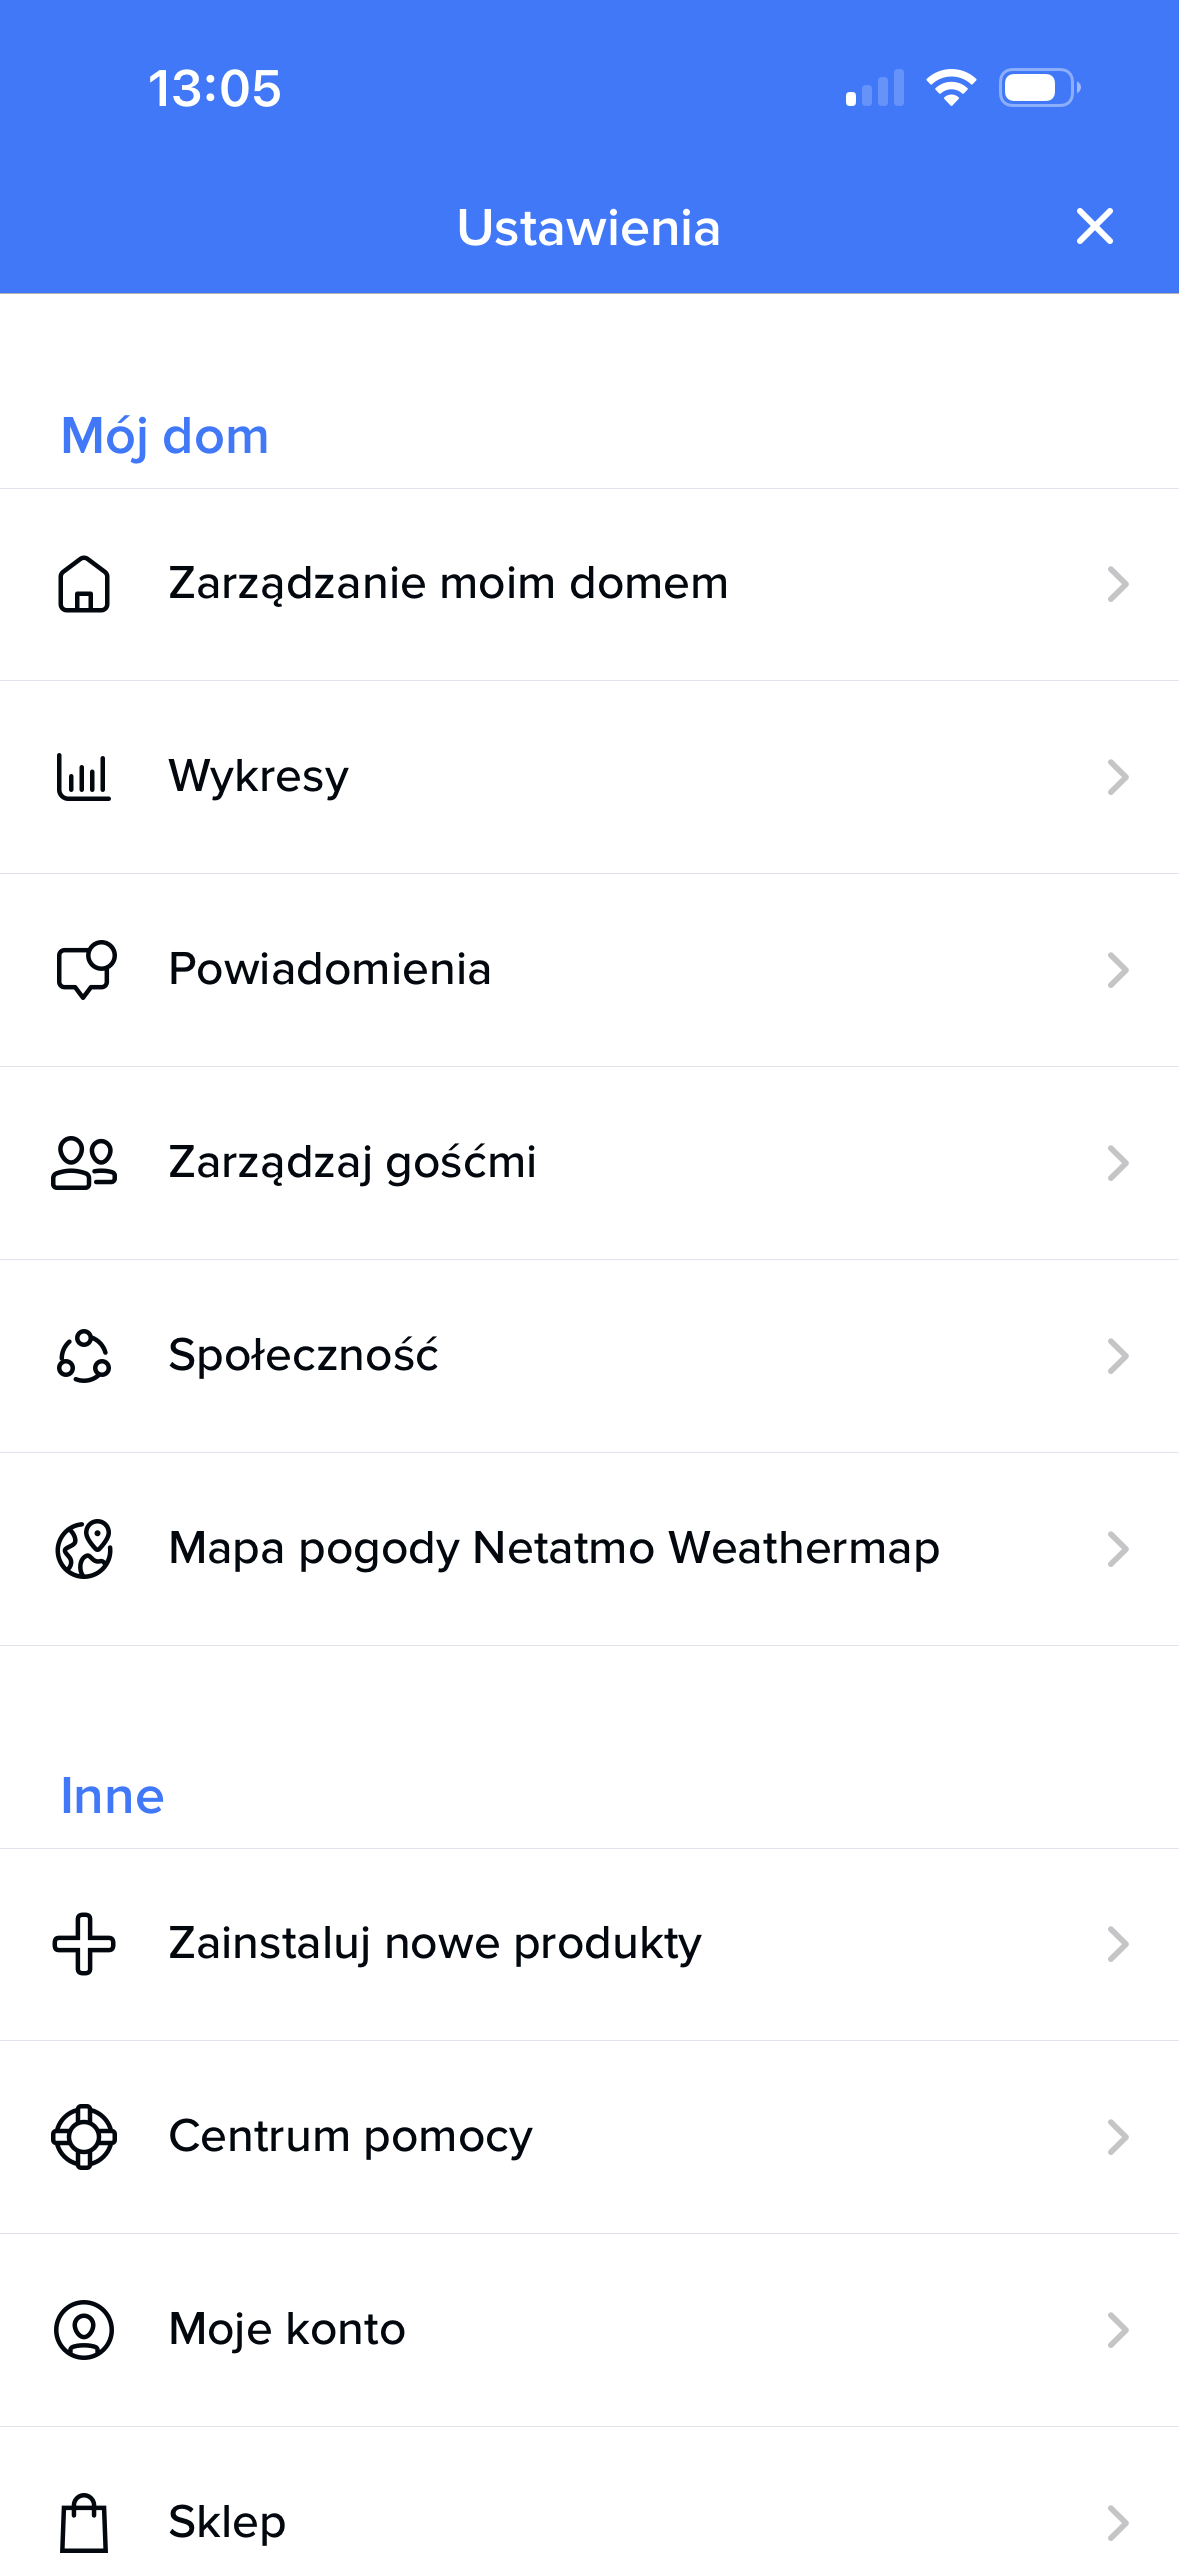Tap the globe Weathermap icon
This screenshot has width=1179, height=2556.
pyautogui.click(x=84, y=1549)
